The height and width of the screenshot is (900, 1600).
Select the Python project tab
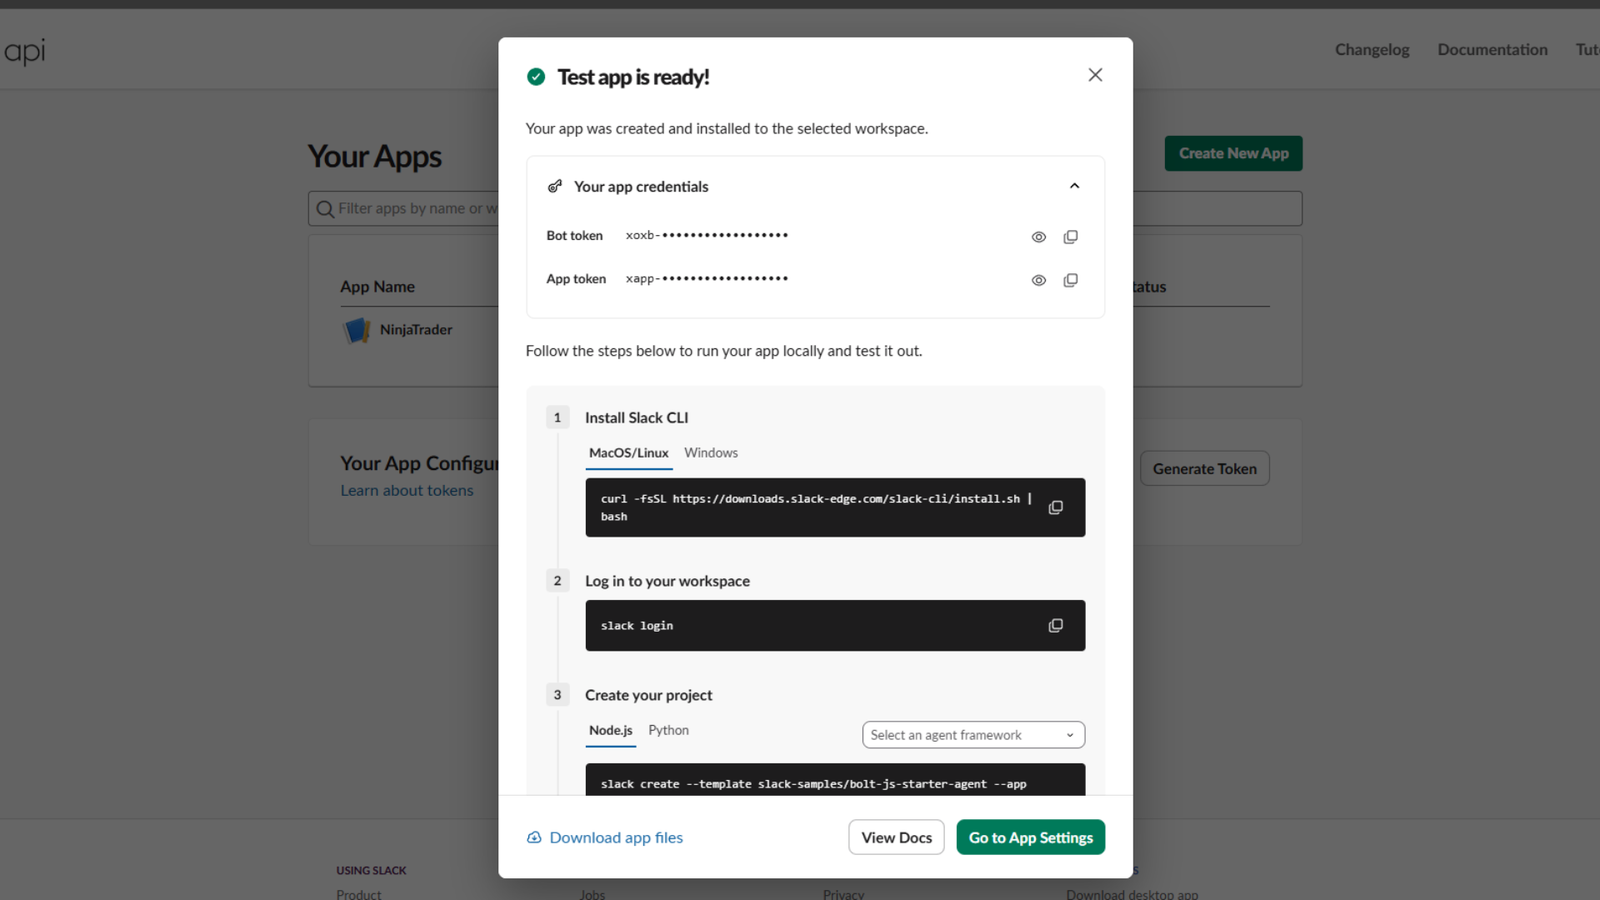click(668, 730)
